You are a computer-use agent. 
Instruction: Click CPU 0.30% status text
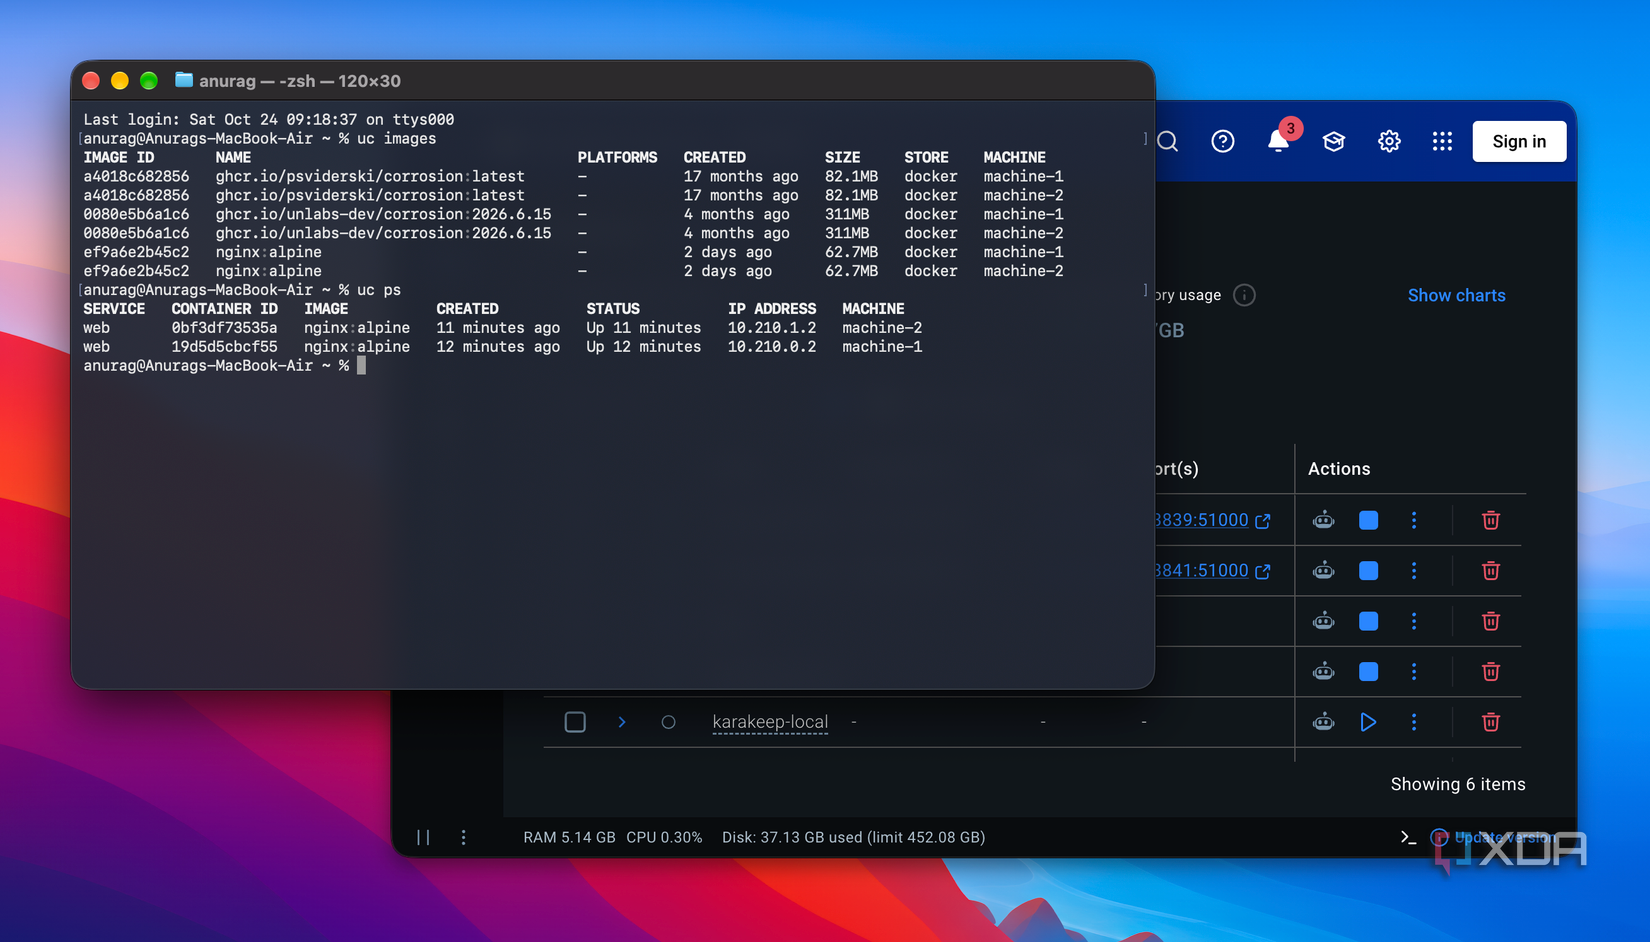coord(664,837)
